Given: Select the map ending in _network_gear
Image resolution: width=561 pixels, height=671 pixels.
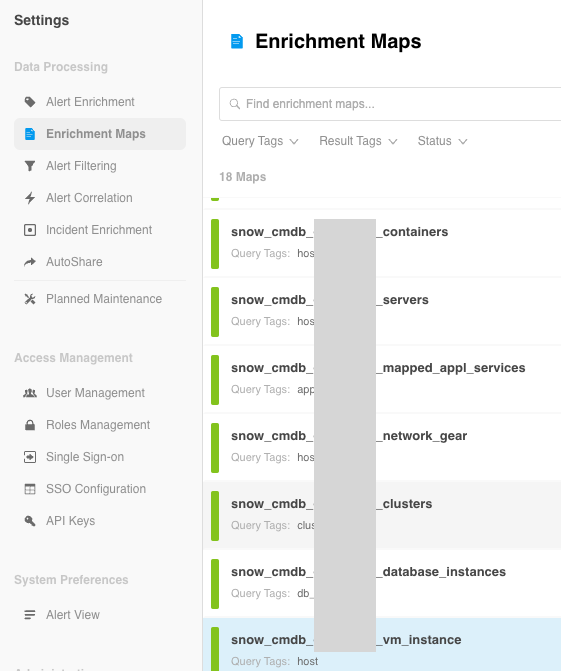Looking at the screenshot, I should click(382, 447).
